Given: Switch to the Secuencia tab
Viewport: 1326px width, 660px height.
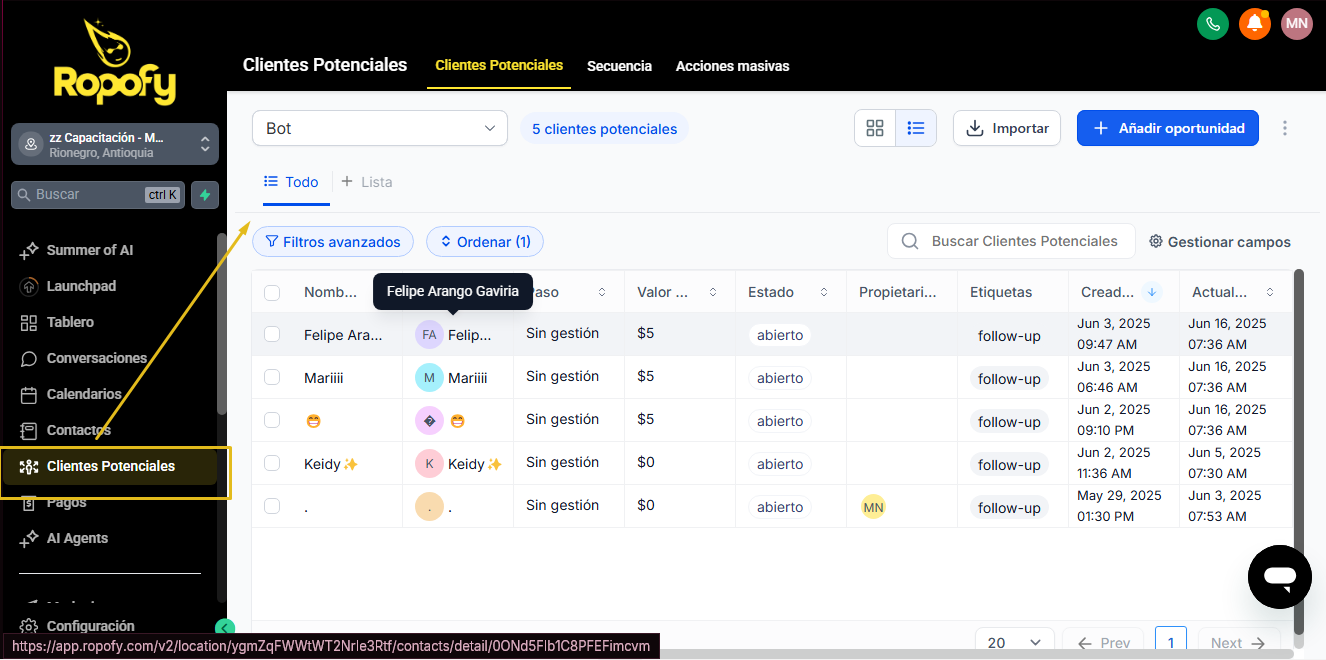Looking at the screenshot, I should (x=619, y=66).
